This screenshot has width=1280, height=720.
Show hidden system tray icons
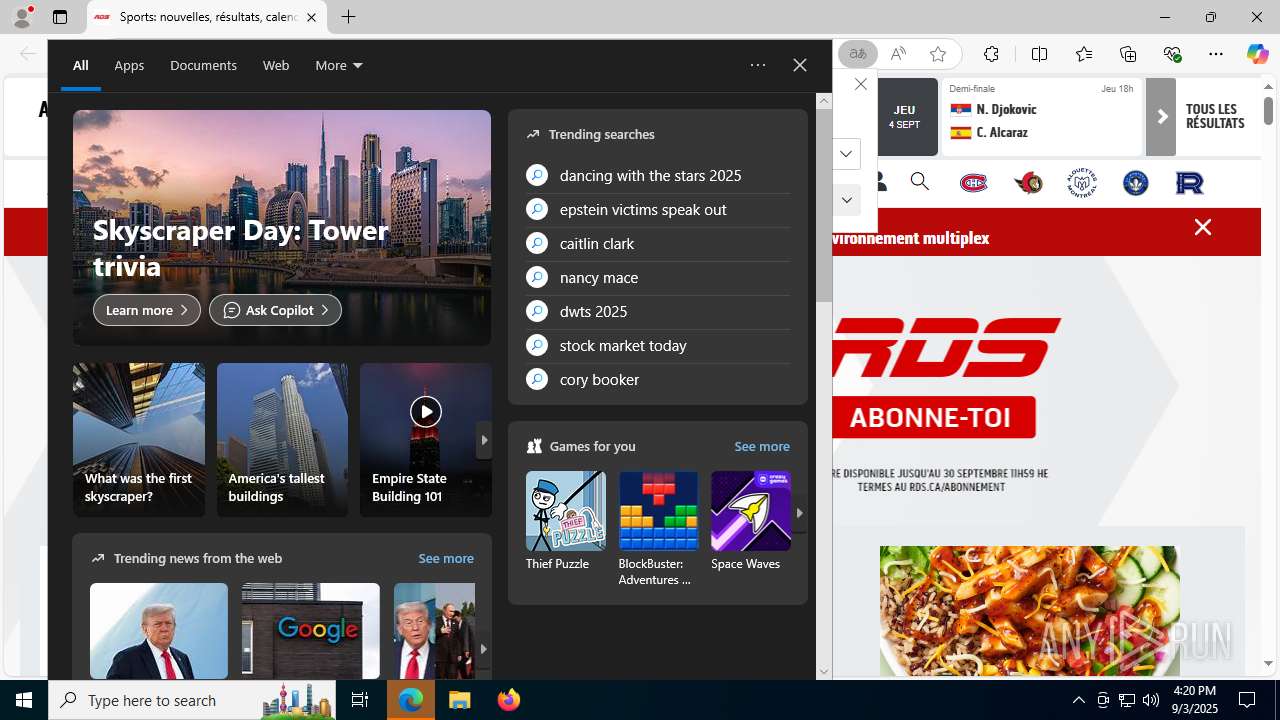tap(1078, 700)
